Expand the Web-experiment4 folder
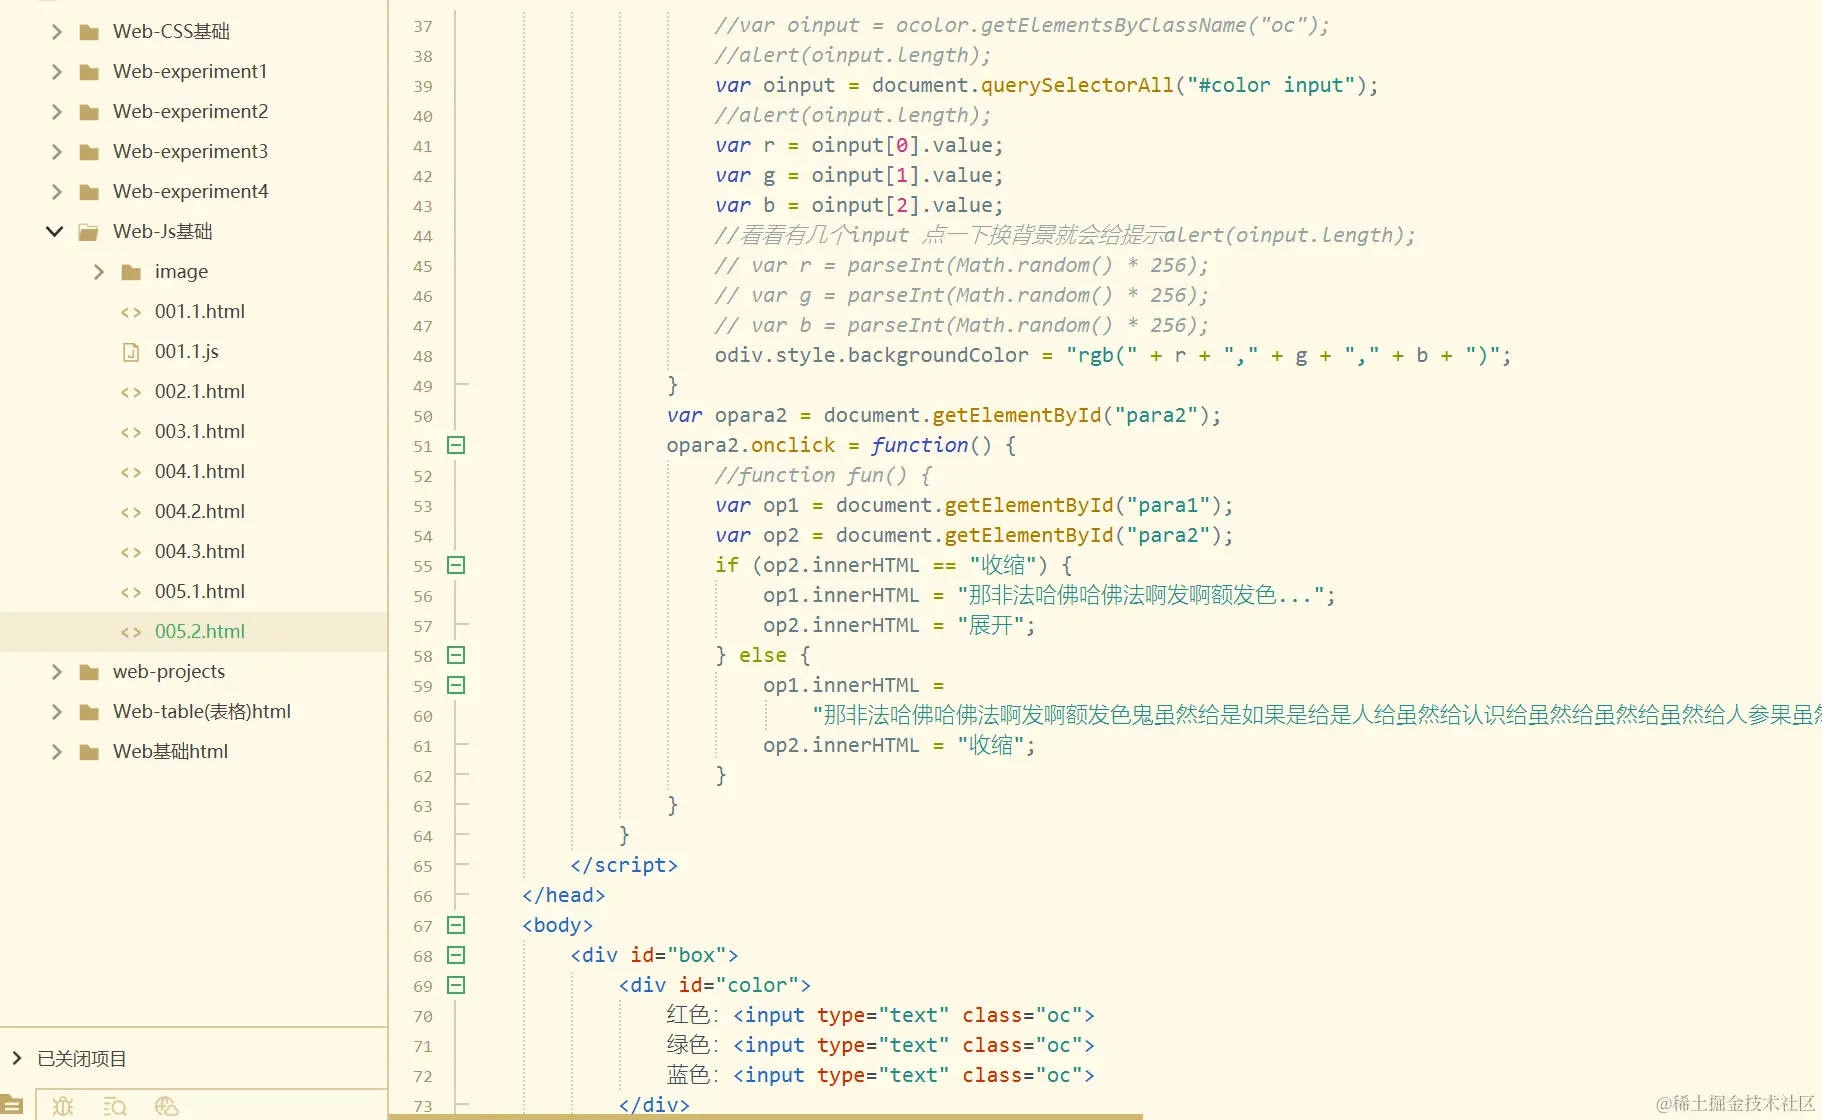This screenshot has width=1822, height=1120. pos(56,192)
